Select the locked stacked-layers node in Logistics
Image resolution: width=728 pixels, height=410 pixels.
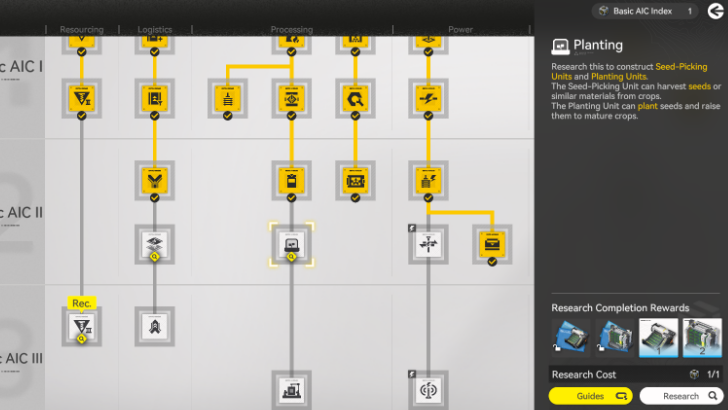154,242
